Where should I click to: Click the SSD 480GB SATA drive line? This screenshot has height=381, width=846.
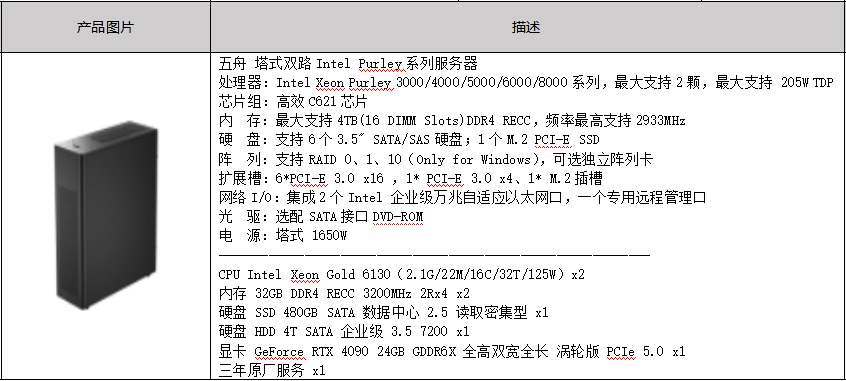(x=384, y=312)
